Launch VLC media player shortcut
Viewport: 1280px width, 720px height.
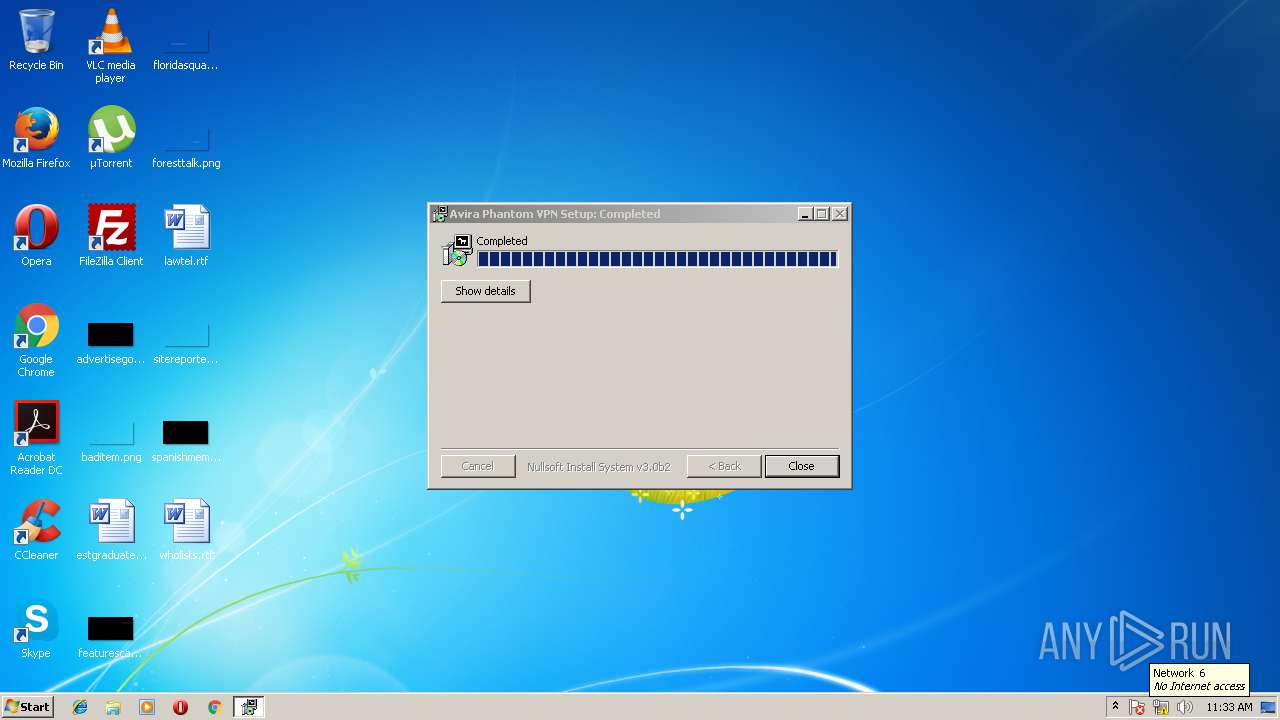click(110, 46)
